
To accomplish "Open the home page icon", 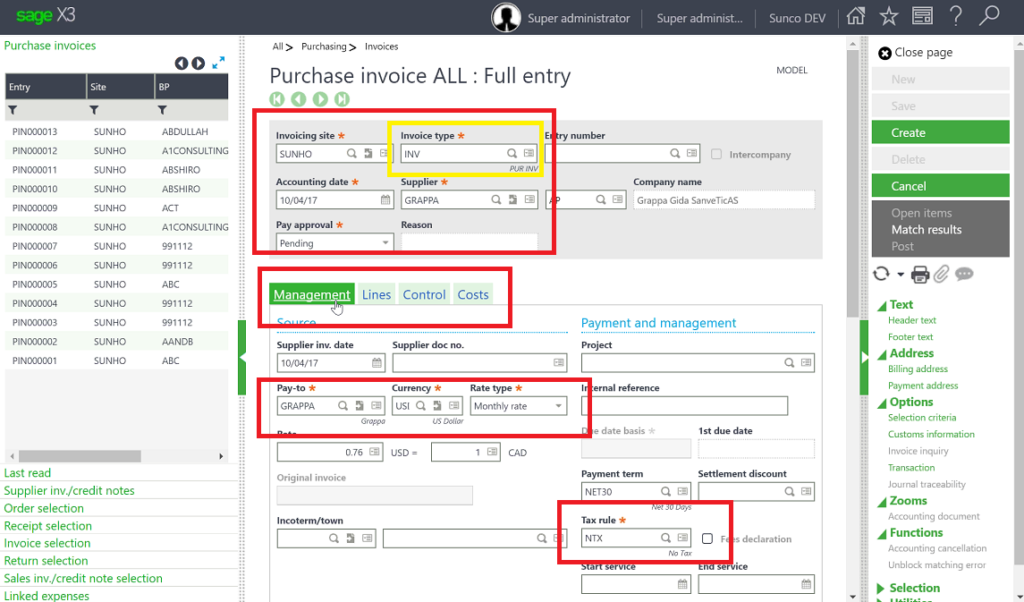I will (x=856, y=16).
